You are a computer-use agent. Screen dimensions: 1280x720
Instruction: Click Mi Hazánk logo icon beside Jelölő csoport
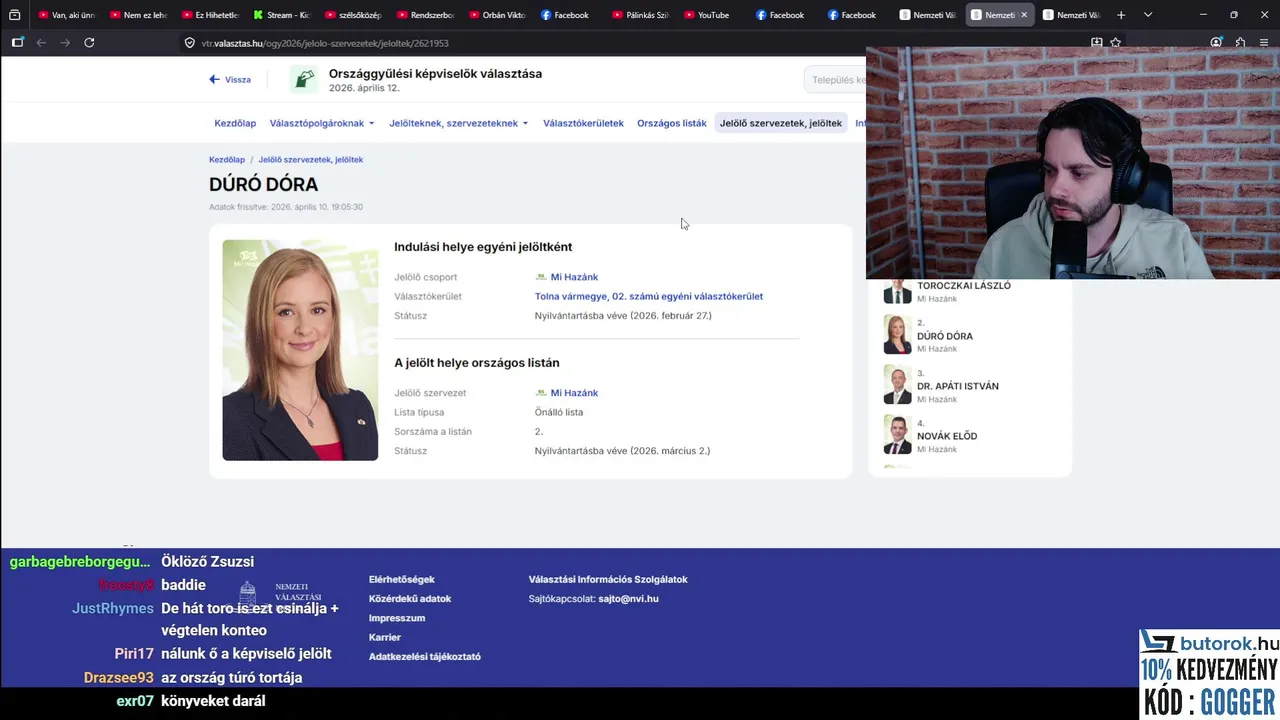pos(541,277)
